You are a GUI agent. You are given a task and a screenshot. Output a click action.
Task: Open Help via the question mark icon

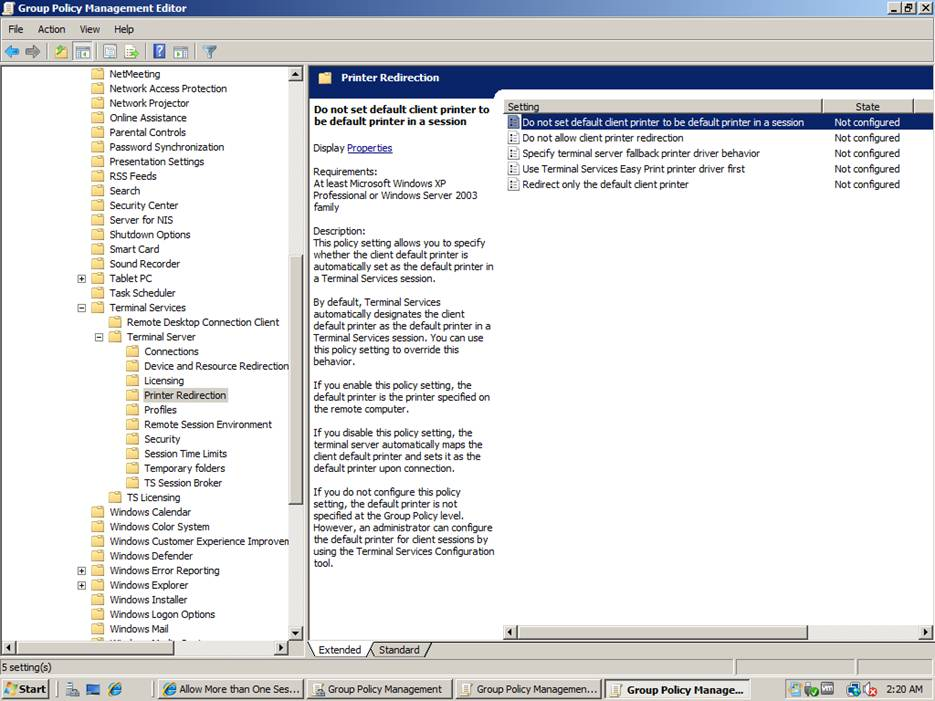coord(159,51)
